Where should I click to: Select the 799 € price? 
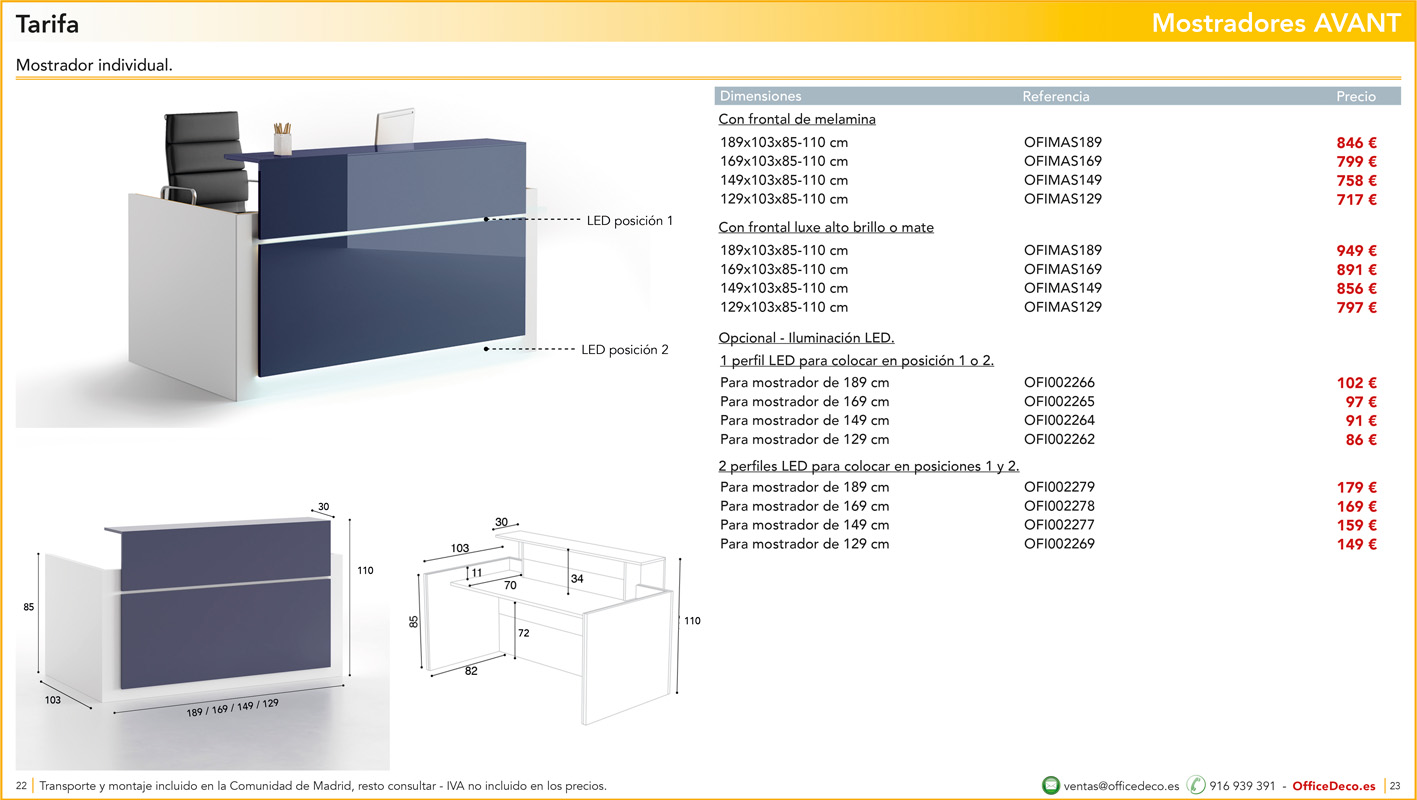click(x=1357, y=162)
